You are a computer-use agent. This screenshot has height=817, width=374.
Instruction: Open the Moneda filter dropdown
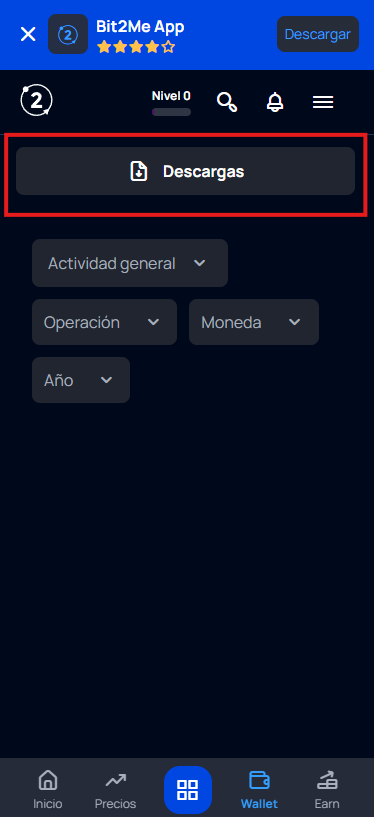[x=254, y=322]
